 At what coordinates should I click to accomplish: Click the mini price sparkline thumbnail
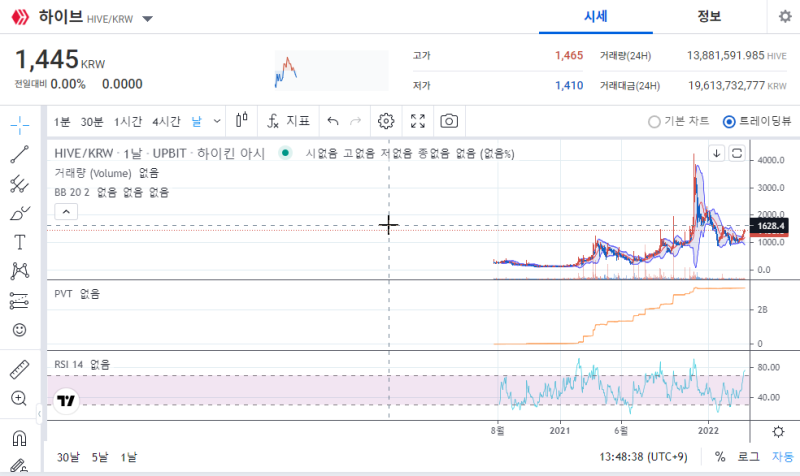pos(331,71)
